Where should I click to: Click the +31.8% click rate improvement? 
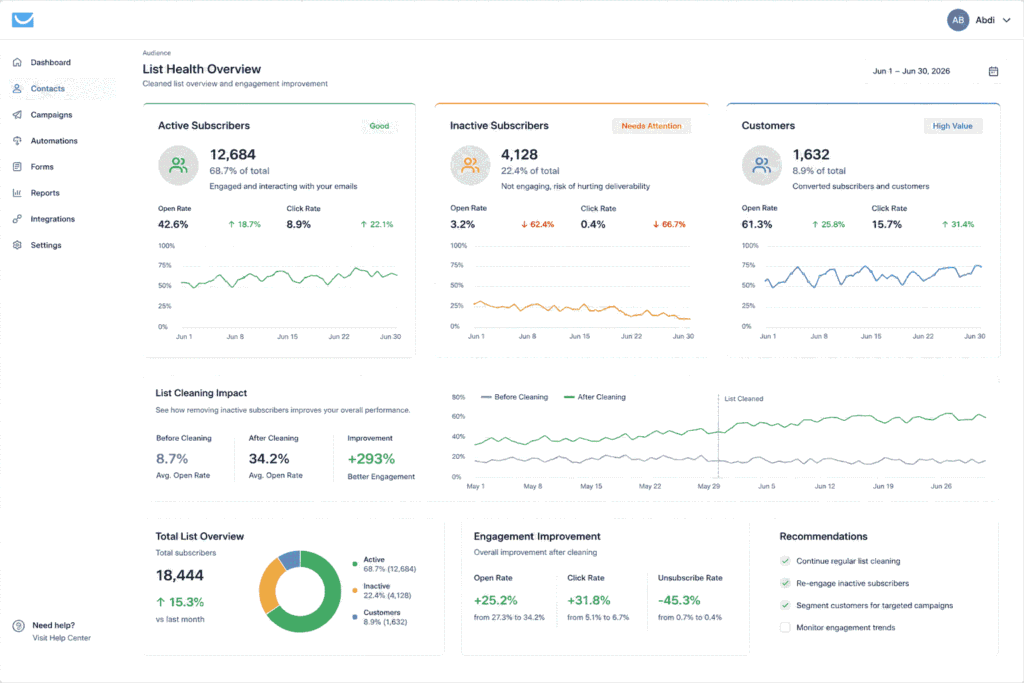(x=589, y=600)
